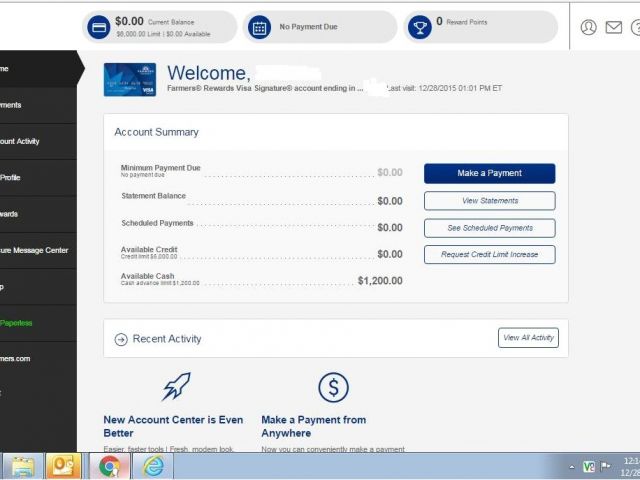The image size is (640, 480).
Task: Select the Rewards sidebar item
Action: [x=38, y=214]
